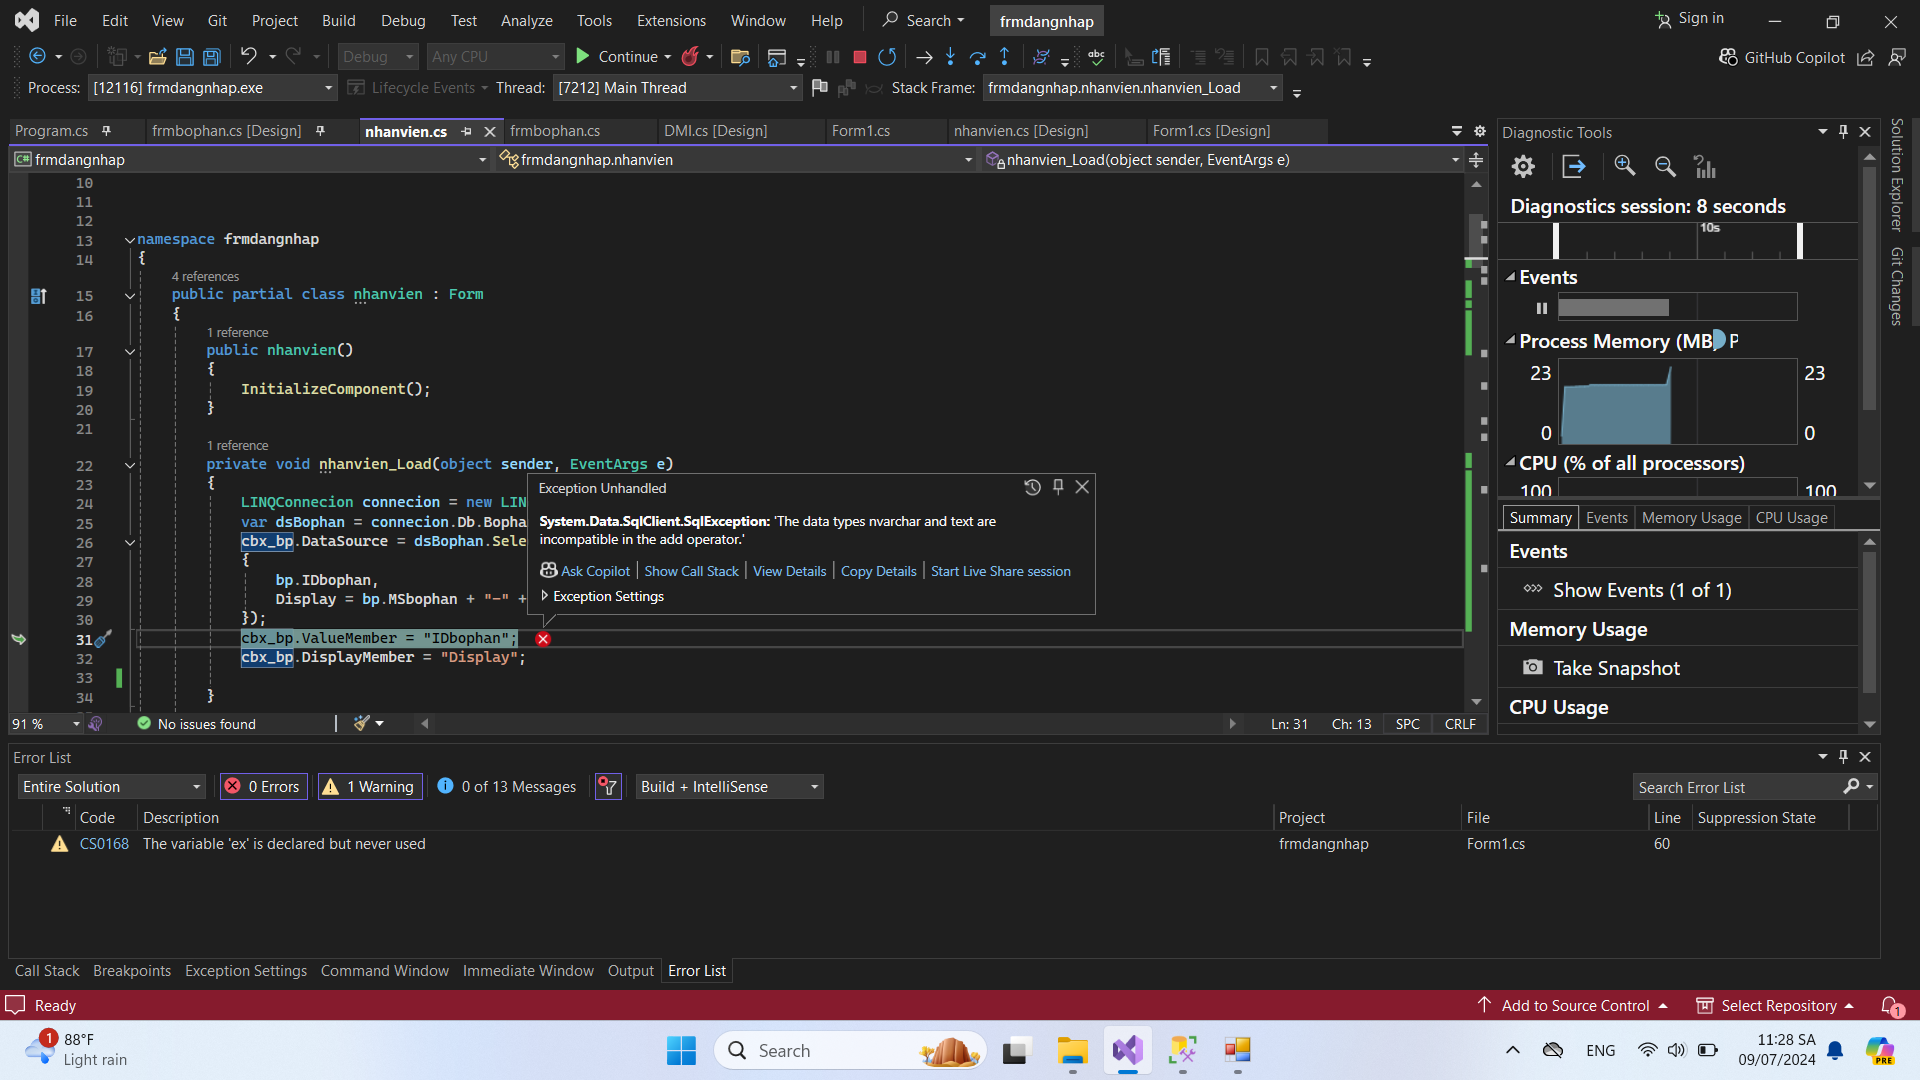Screen dimensions: 1920x1080
Task: Click Copy Details in the popup
Action: [878, 571]
